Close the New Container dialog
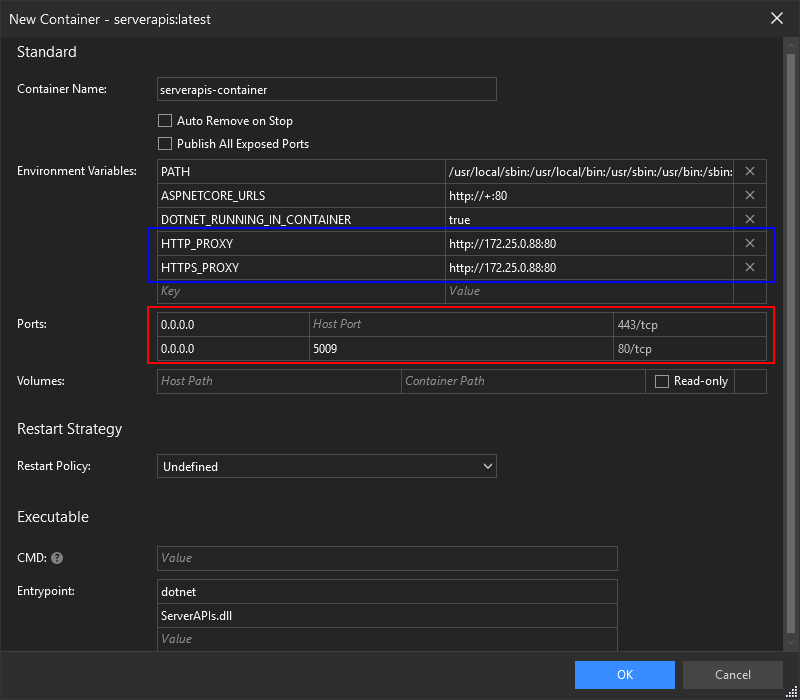Viewport: 800px width, 700px height. (x=777, y=18)
